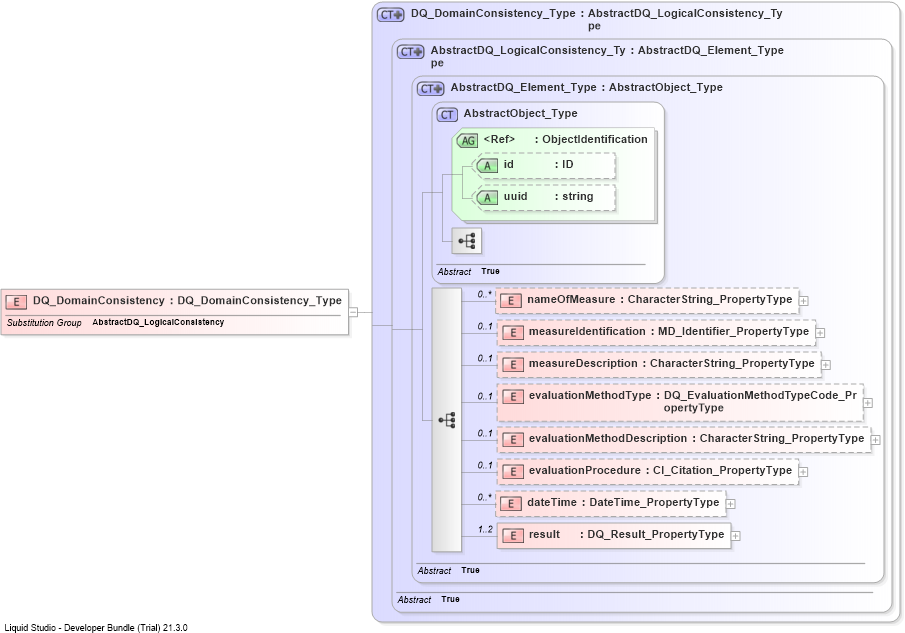905x633 pixels.
Task: Click the E icon of measureDescription
Action: pyautogui.click(x=513, y=365)
